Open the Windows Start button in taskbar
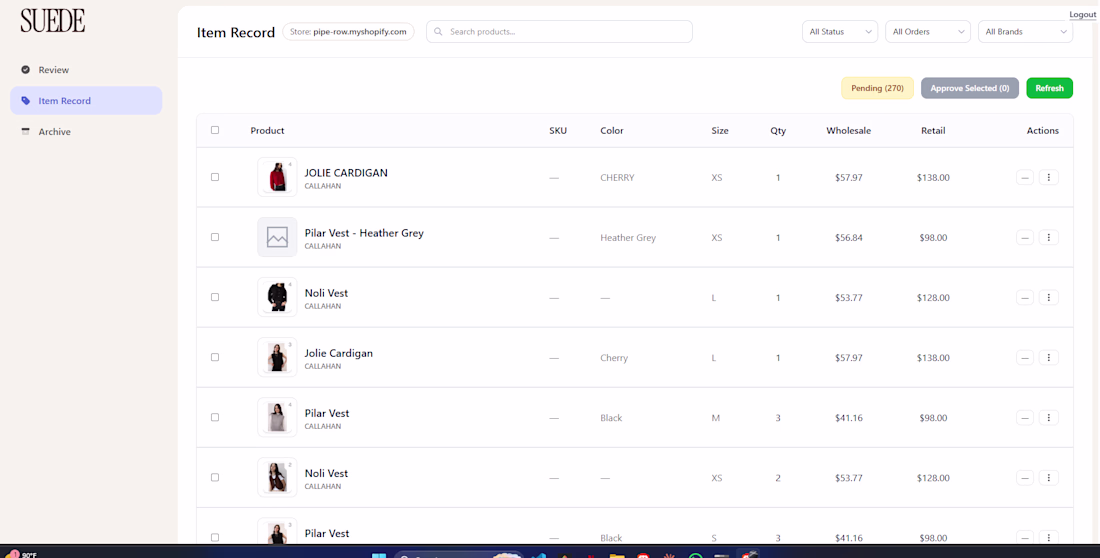This screenshot has width=1100, height=558. [379, 555]
